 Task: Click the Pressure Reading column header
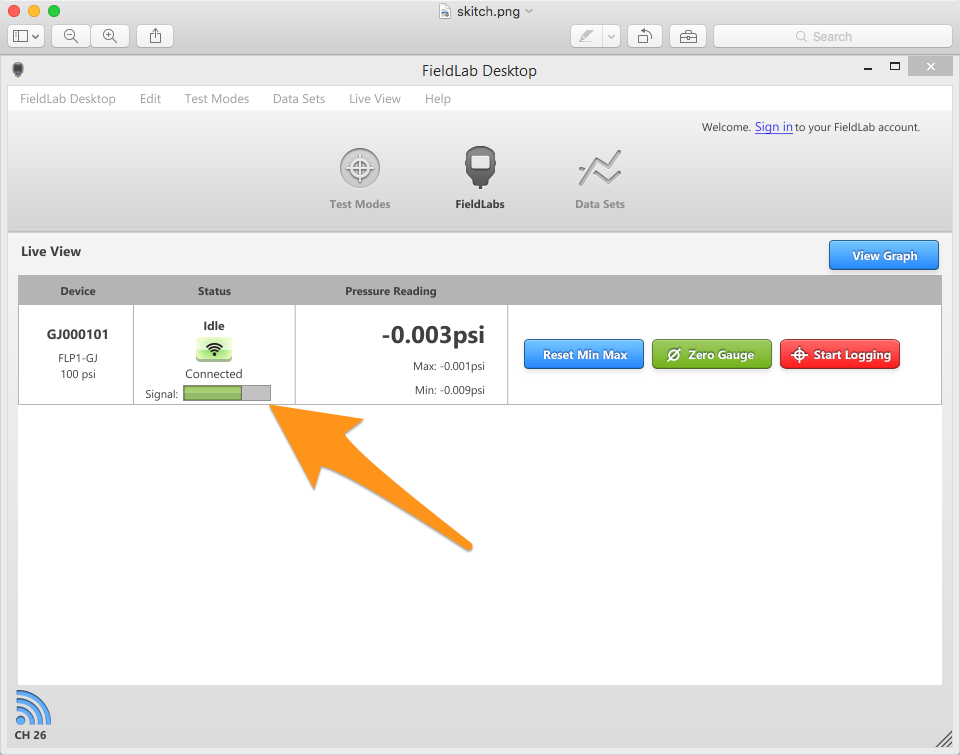(391, 291)
